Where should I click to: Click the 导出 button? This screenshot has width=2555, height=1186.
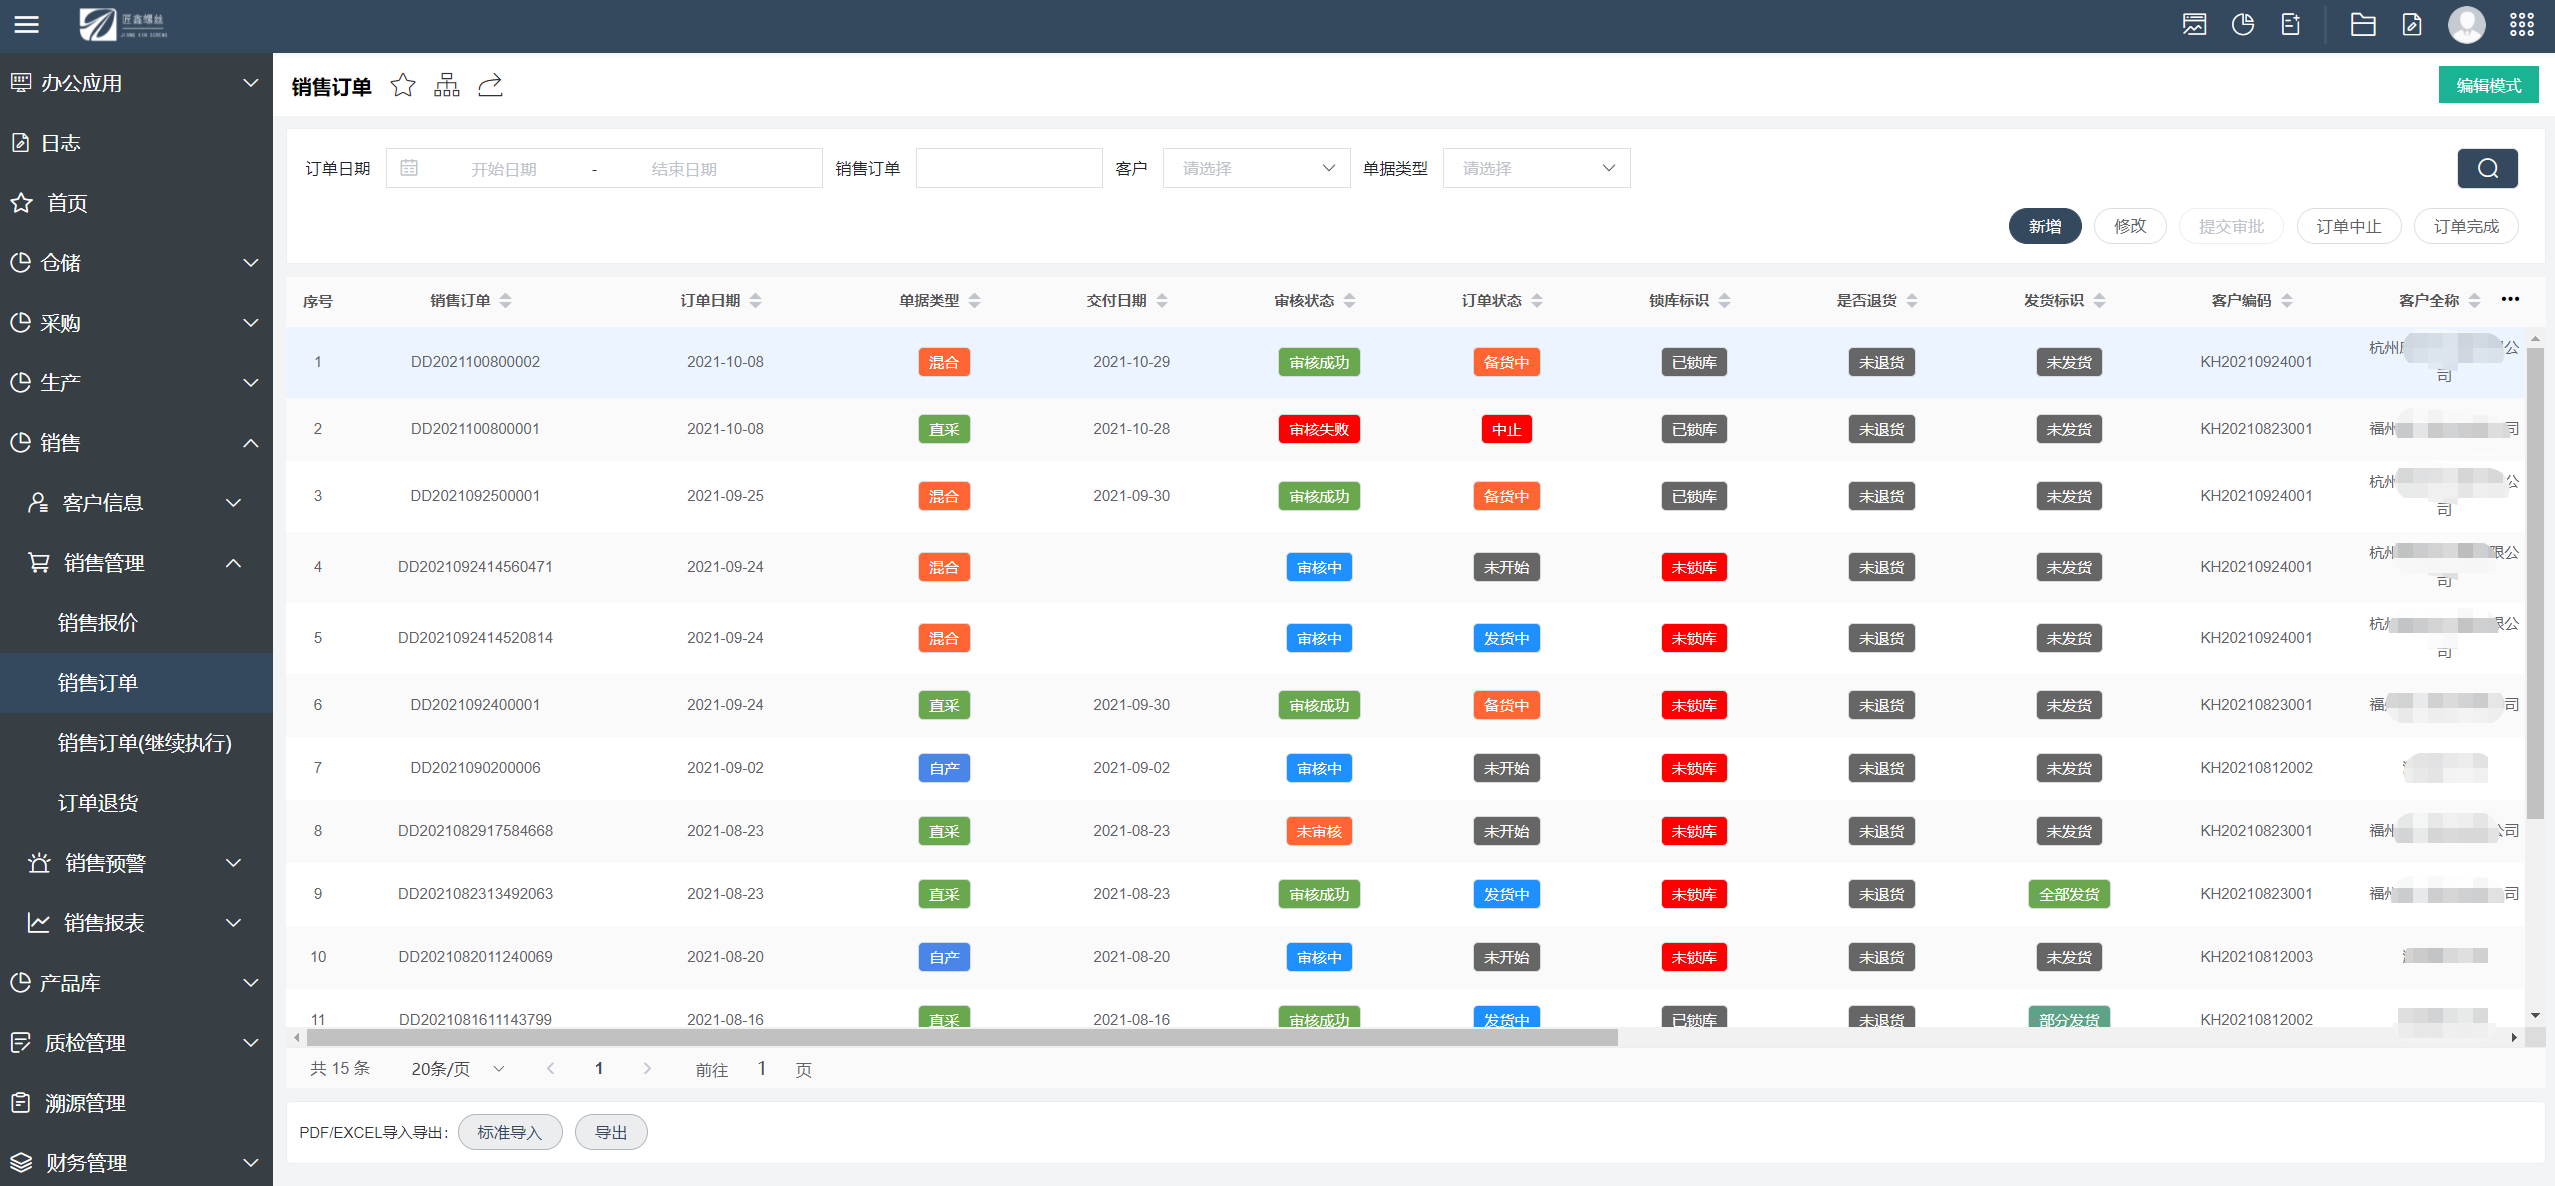611,1132
